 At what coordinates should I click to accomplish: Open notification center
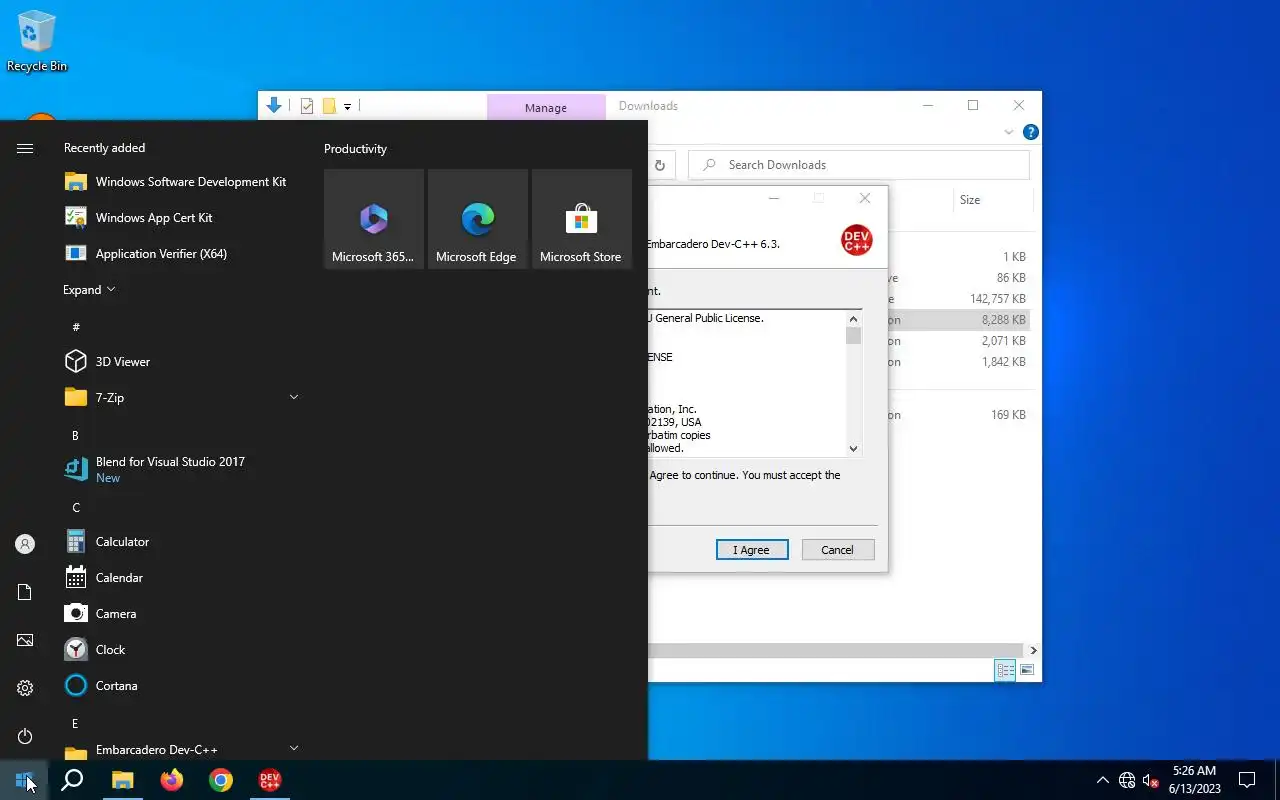1247,780
